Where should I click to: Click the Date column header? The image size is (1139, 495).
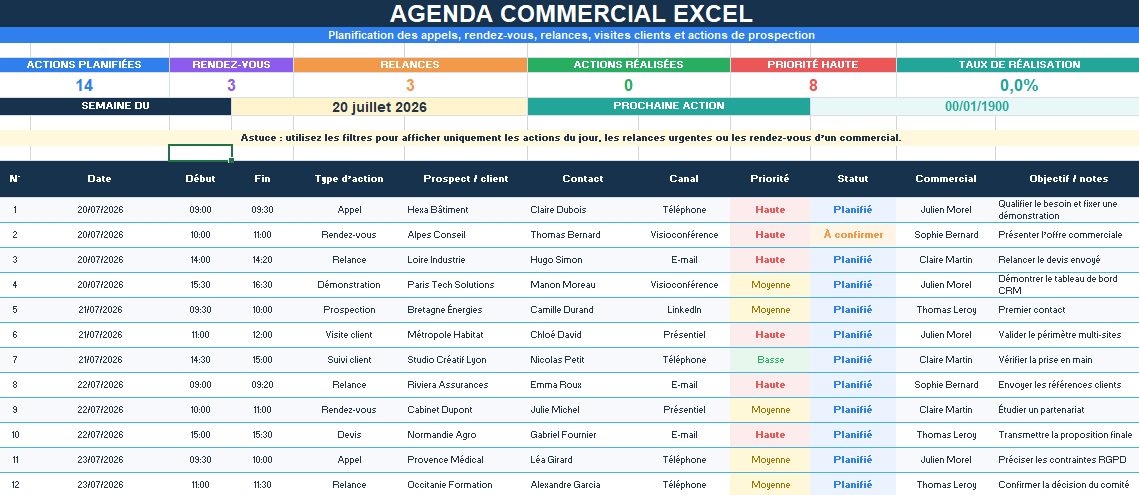tap(100, 179)
